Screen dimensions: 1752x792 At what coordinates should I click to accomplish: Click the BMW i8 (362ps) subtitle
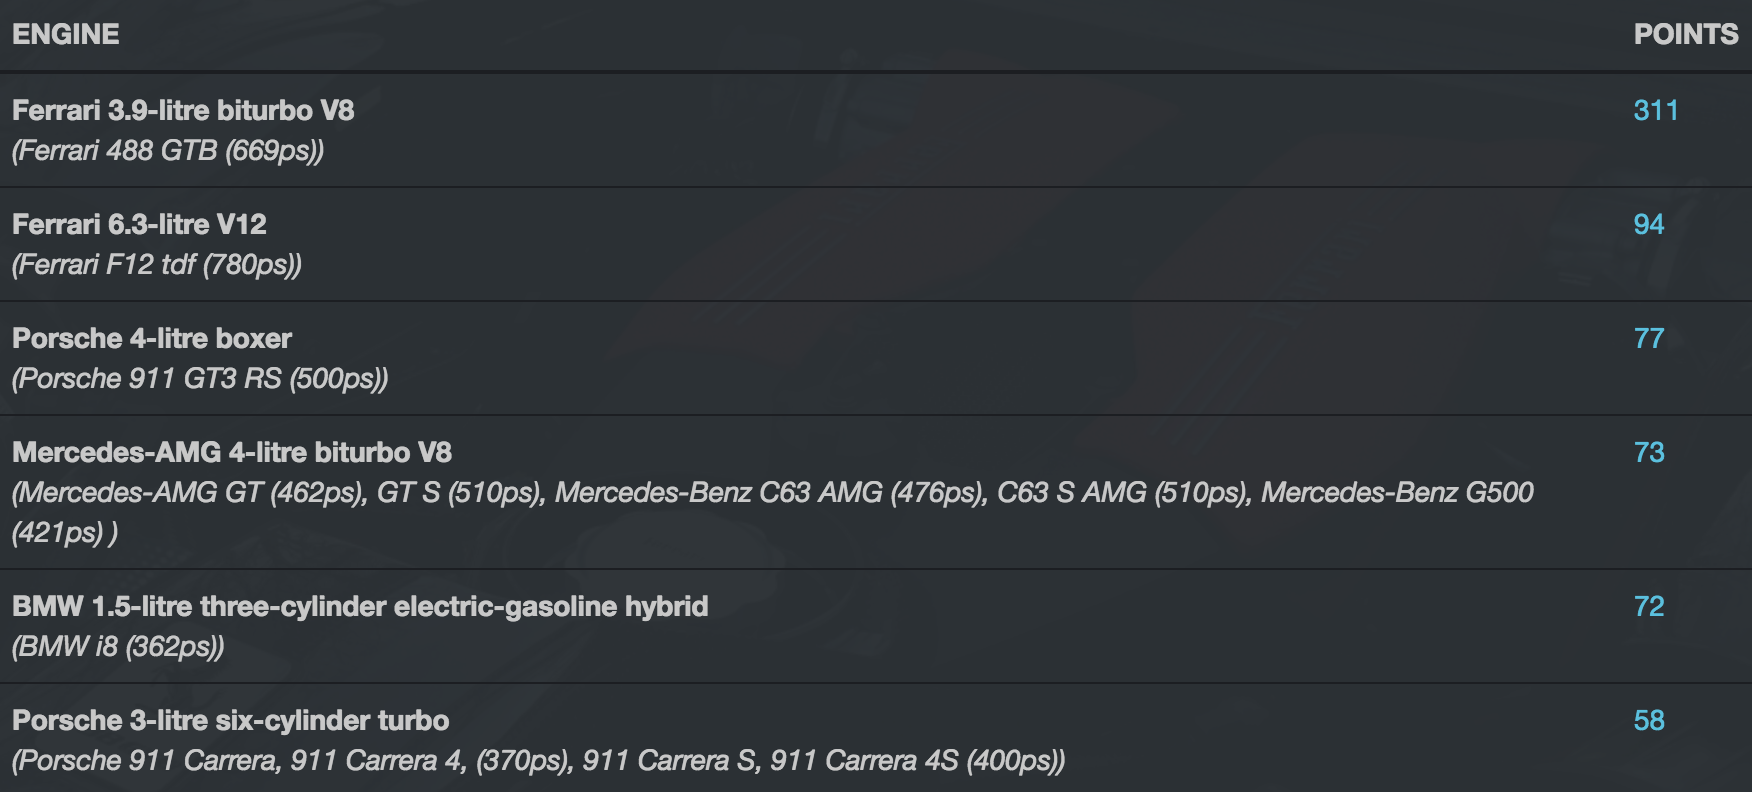coord(118,647)
